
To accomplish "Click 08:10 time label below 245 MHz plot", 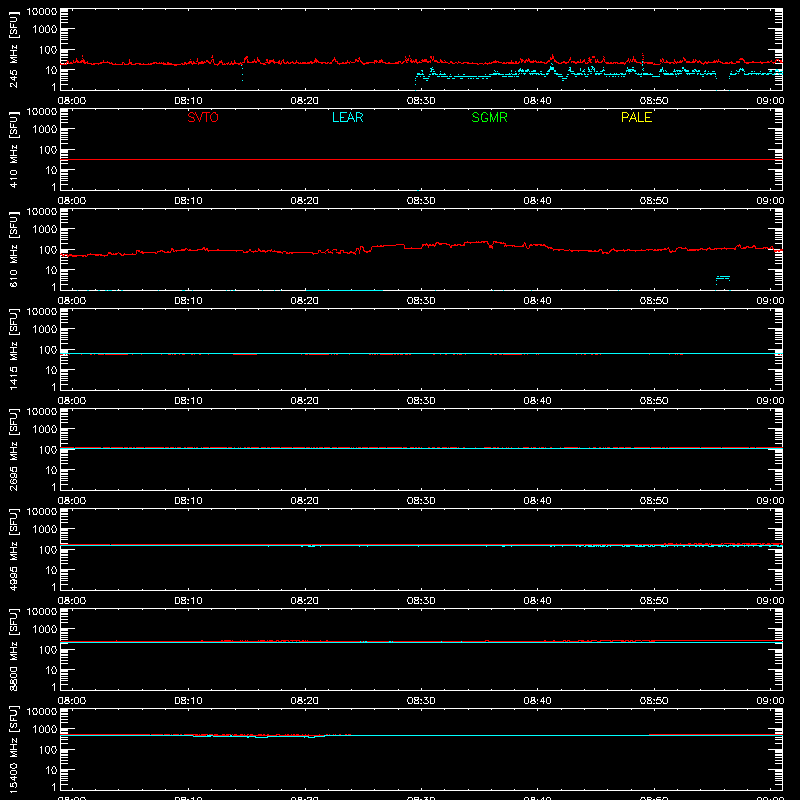I will click(188, 101).
